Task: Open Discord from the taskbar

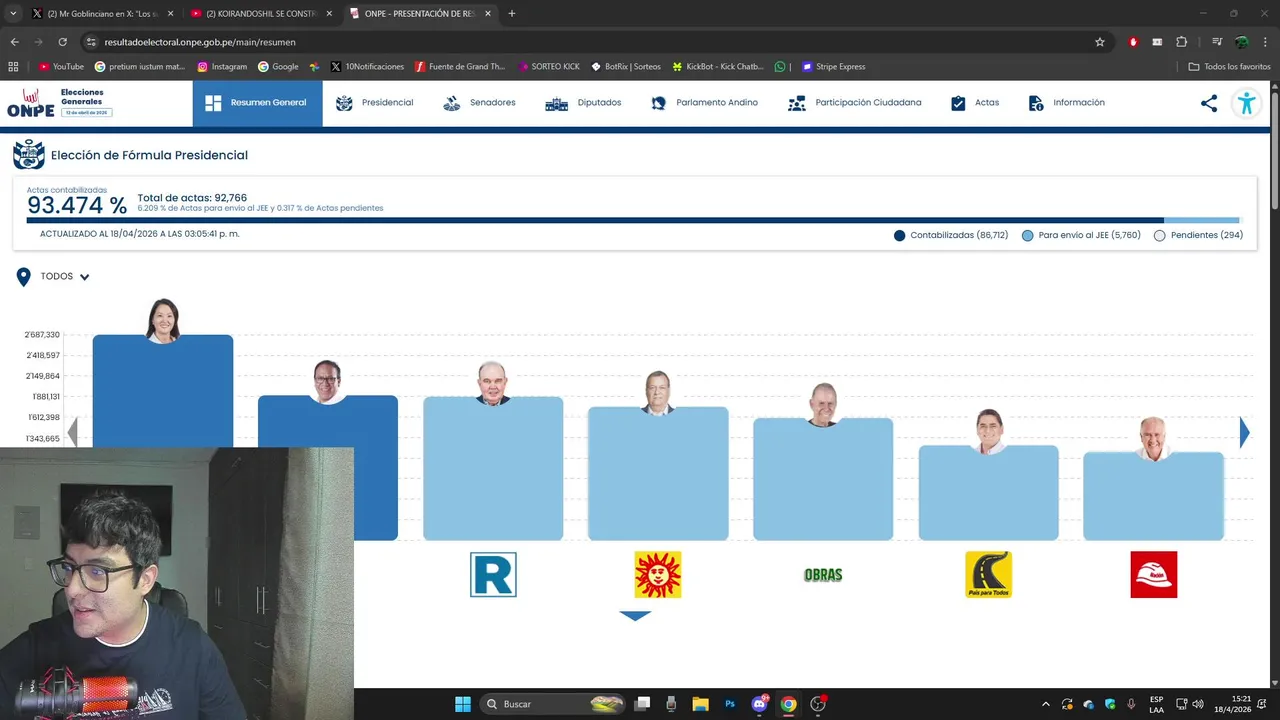Action: click(x=759, y=704)
